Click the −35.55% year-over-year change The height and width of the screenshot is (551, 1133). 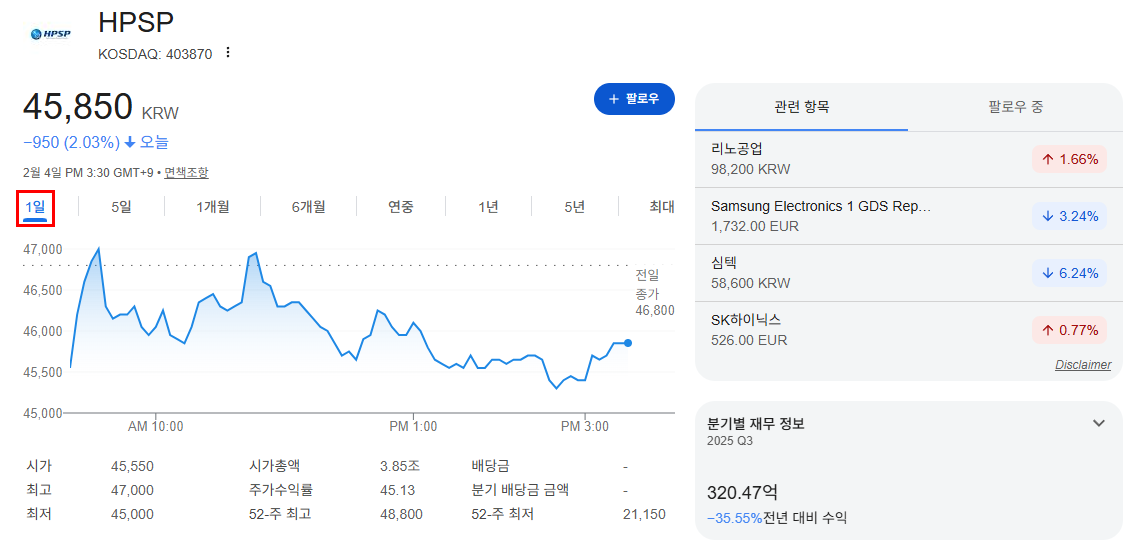735,518
